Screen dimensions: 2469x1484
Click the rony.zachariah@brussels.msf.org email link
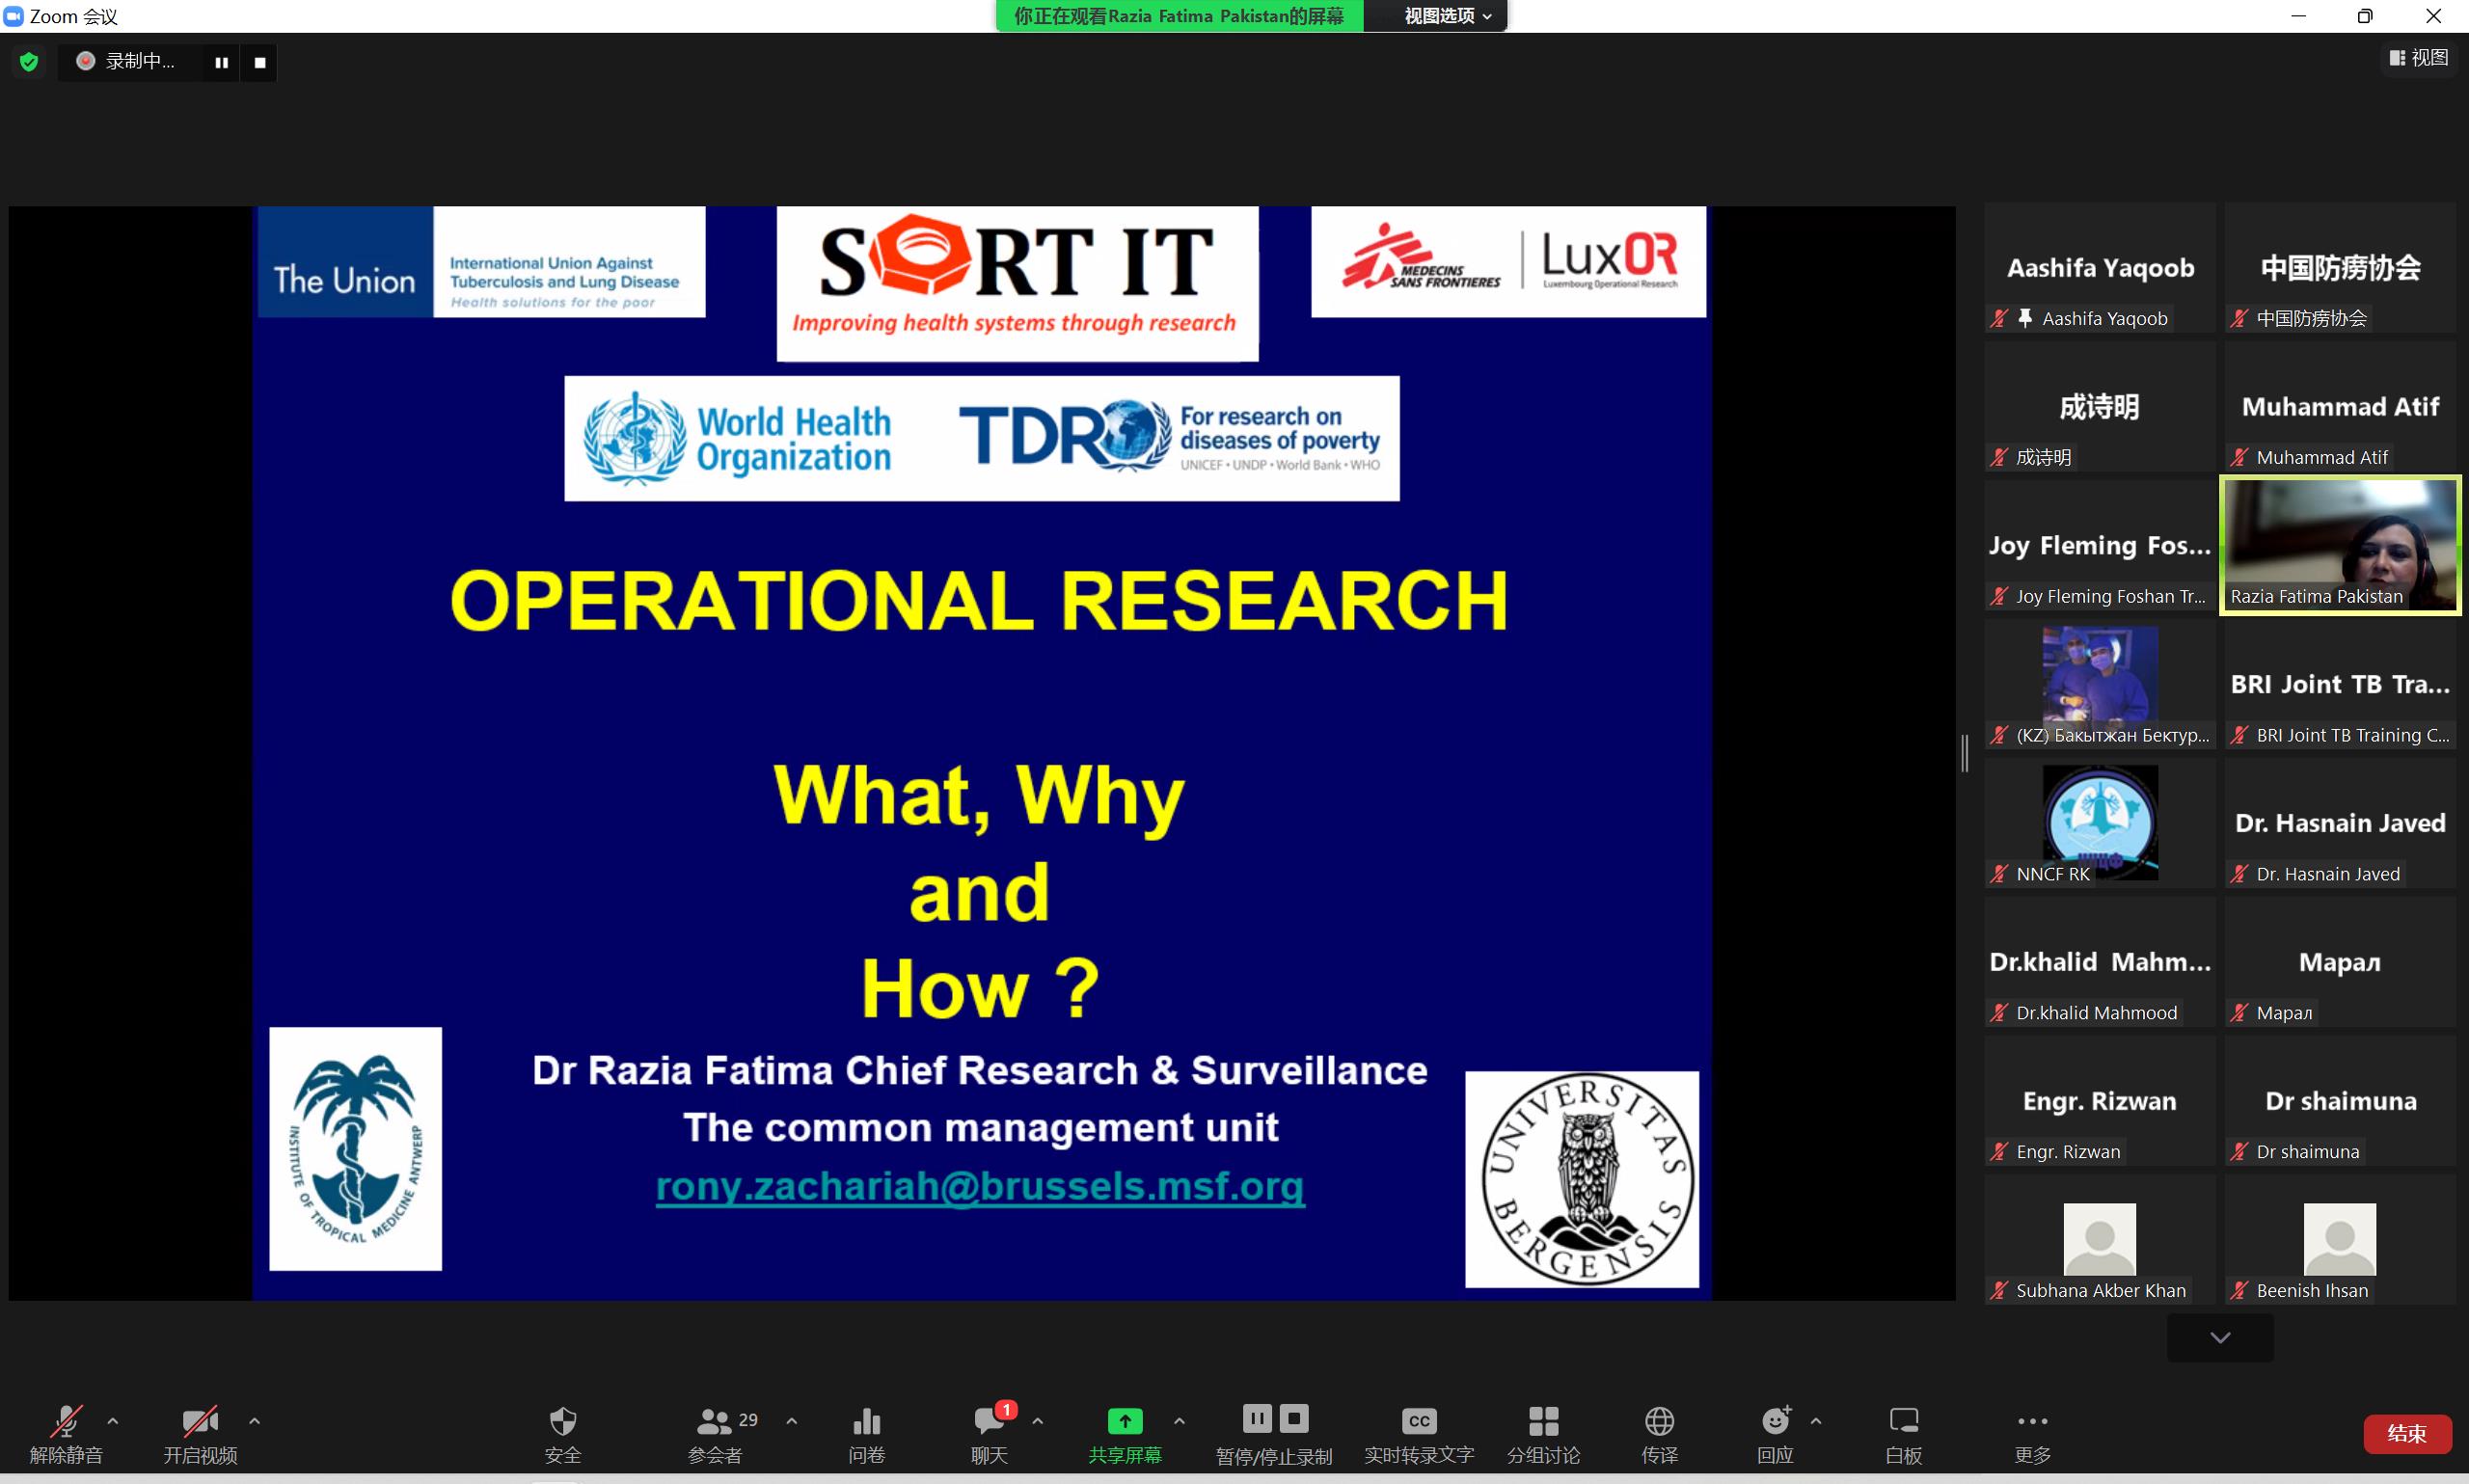point(980,1186)
